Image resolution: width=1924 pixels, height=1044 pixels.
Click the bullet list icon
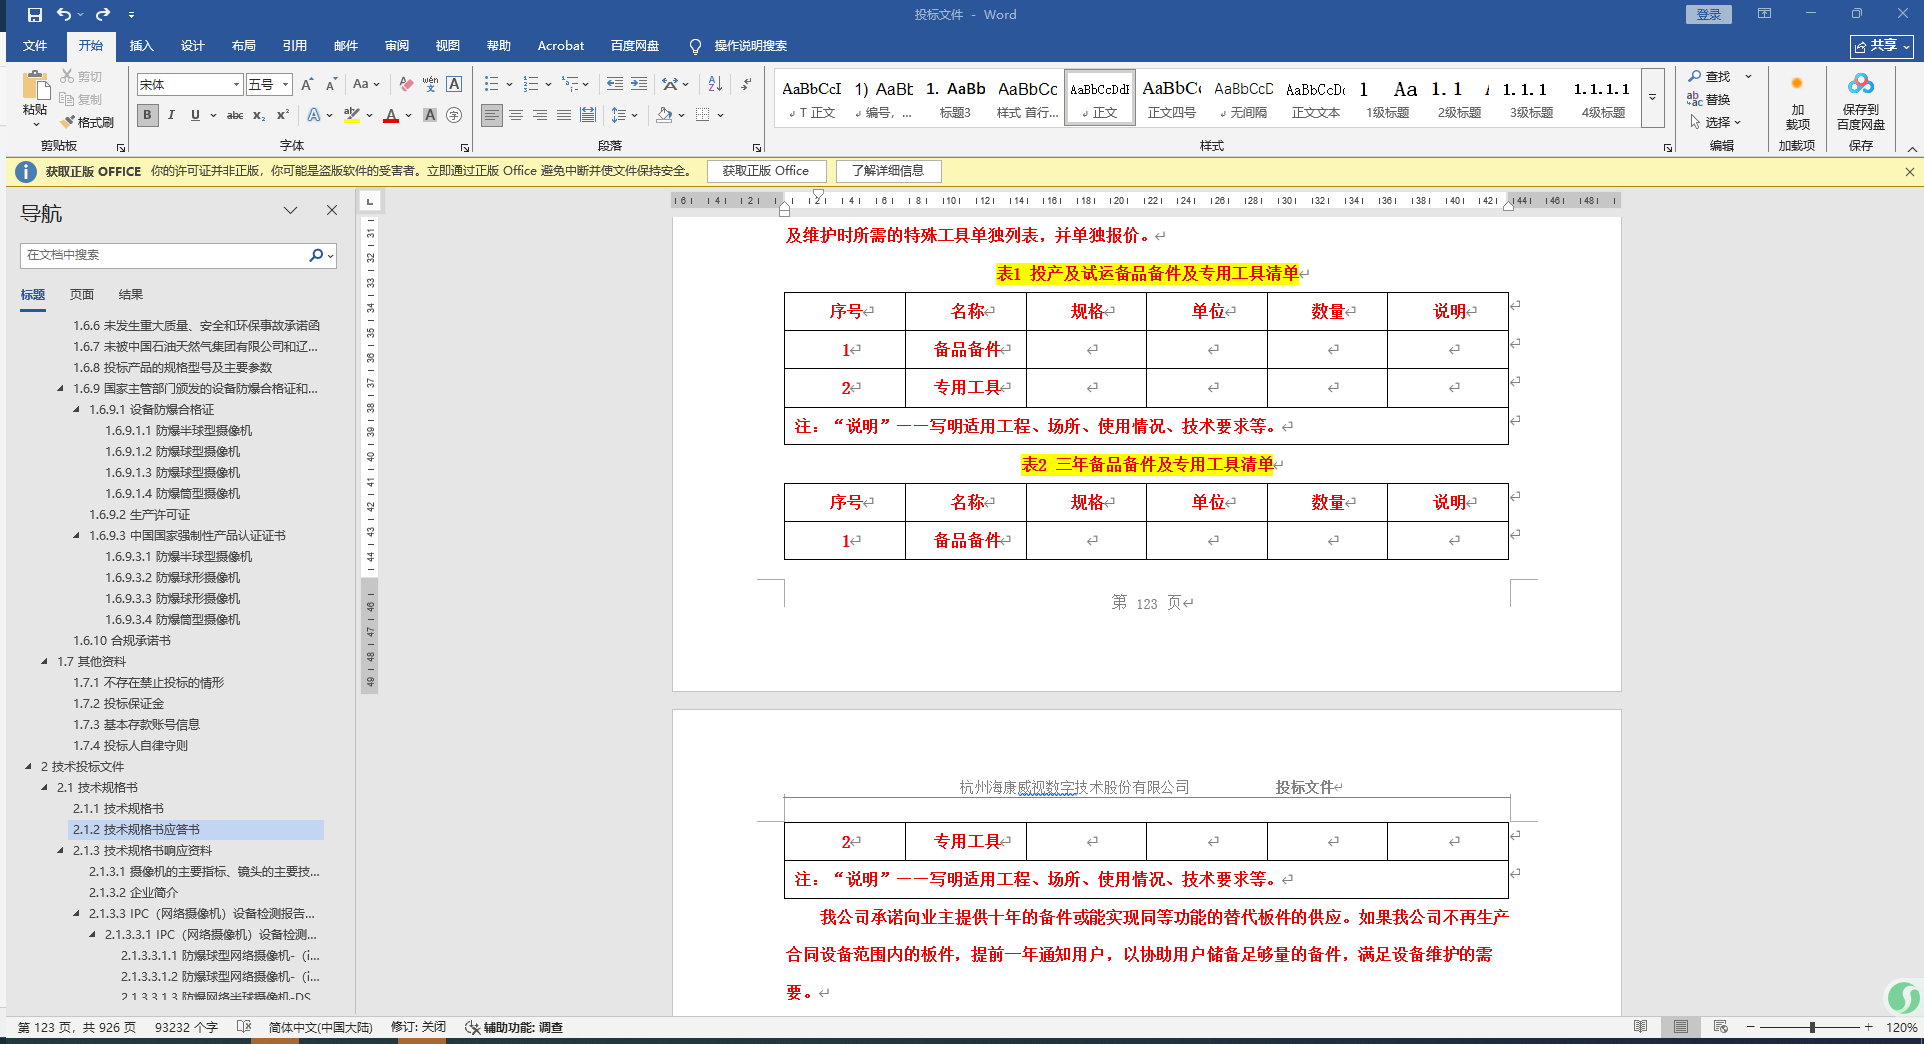491,84
